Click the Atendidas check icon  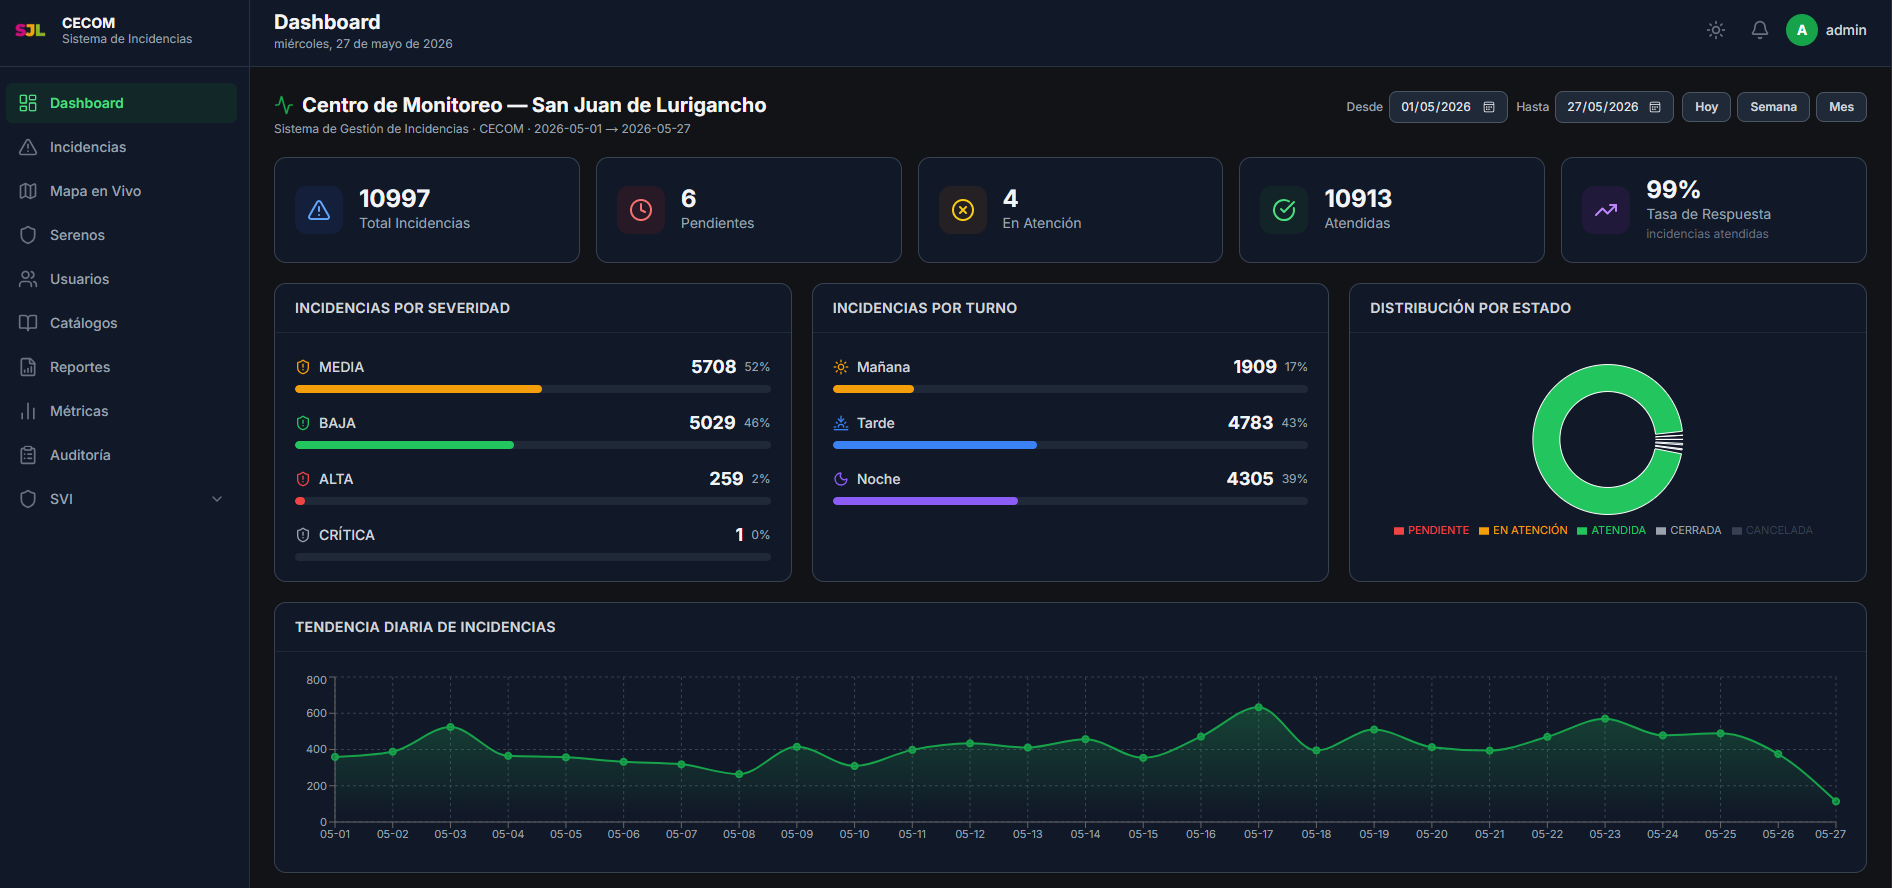coord(1284,210)
